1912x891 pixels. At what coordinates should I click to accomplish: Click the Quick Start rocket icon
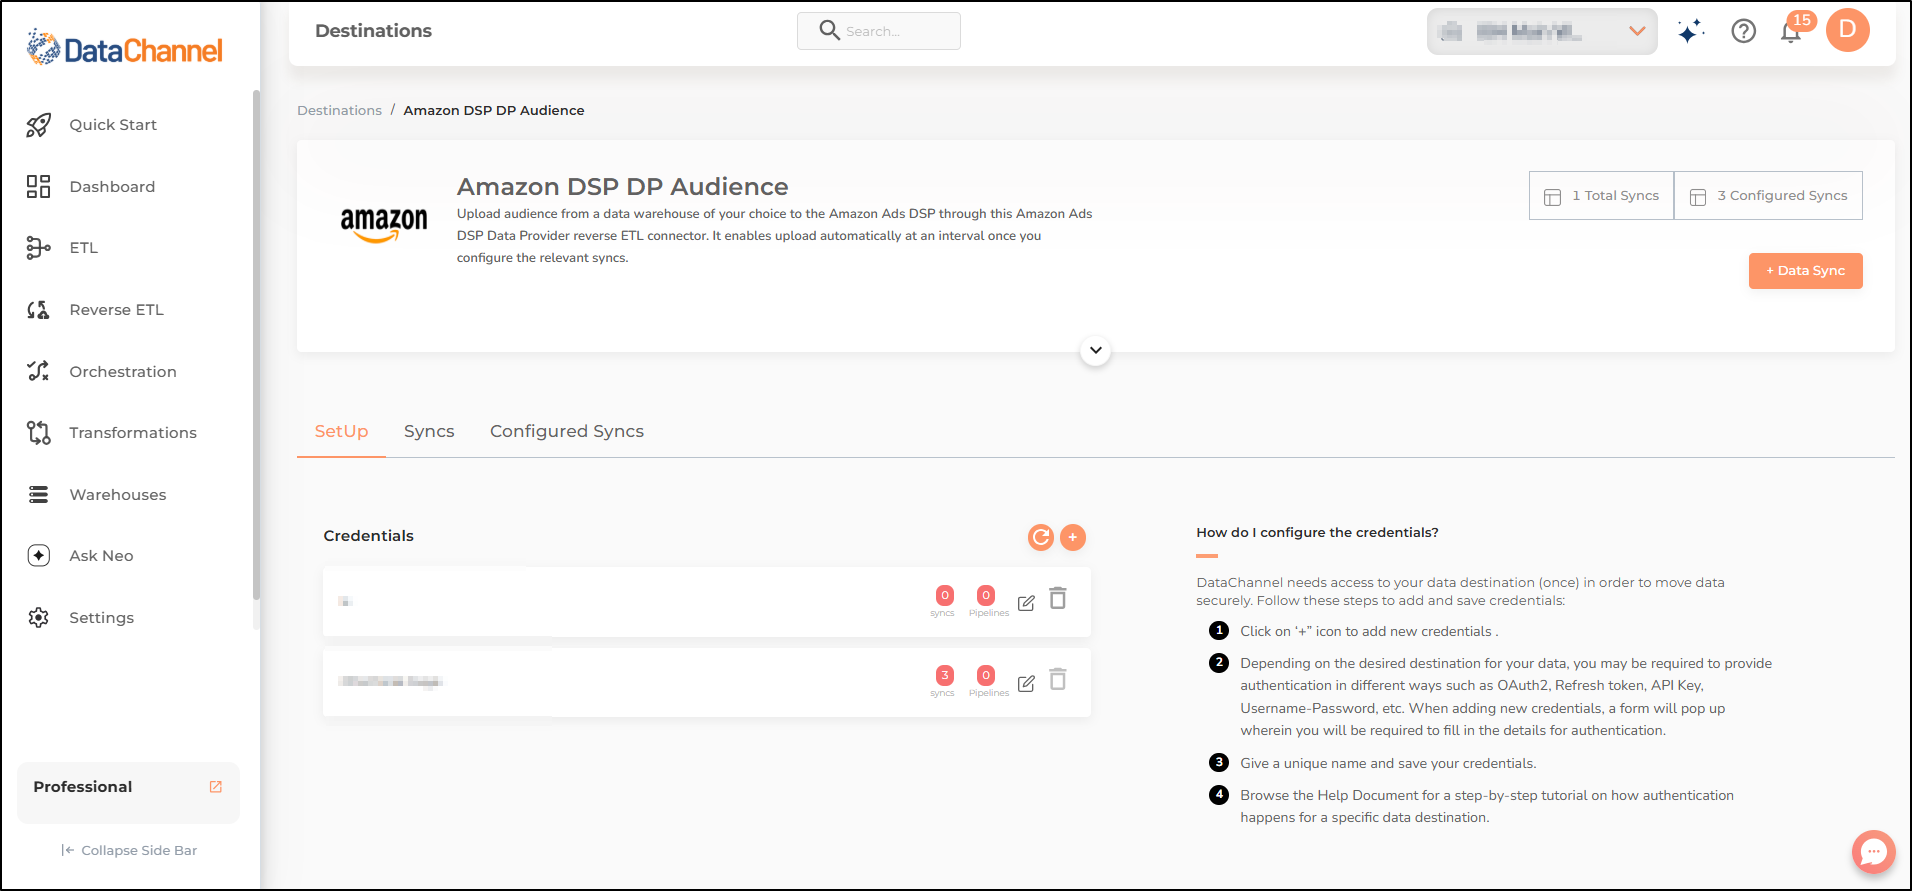pos(38,125)
